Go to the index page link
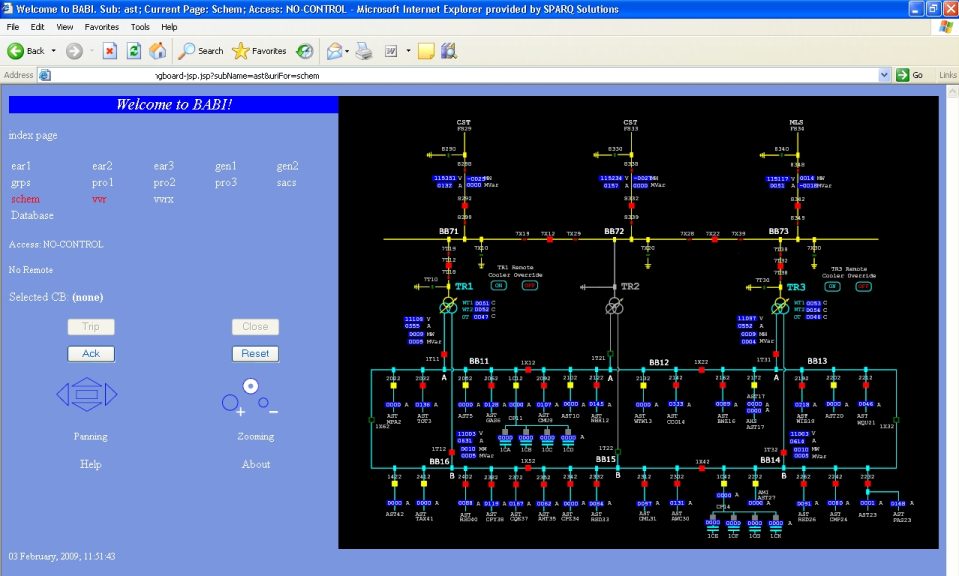Image resolution: width=959 pixels, height=576 pixels. [x=33, y=135]
